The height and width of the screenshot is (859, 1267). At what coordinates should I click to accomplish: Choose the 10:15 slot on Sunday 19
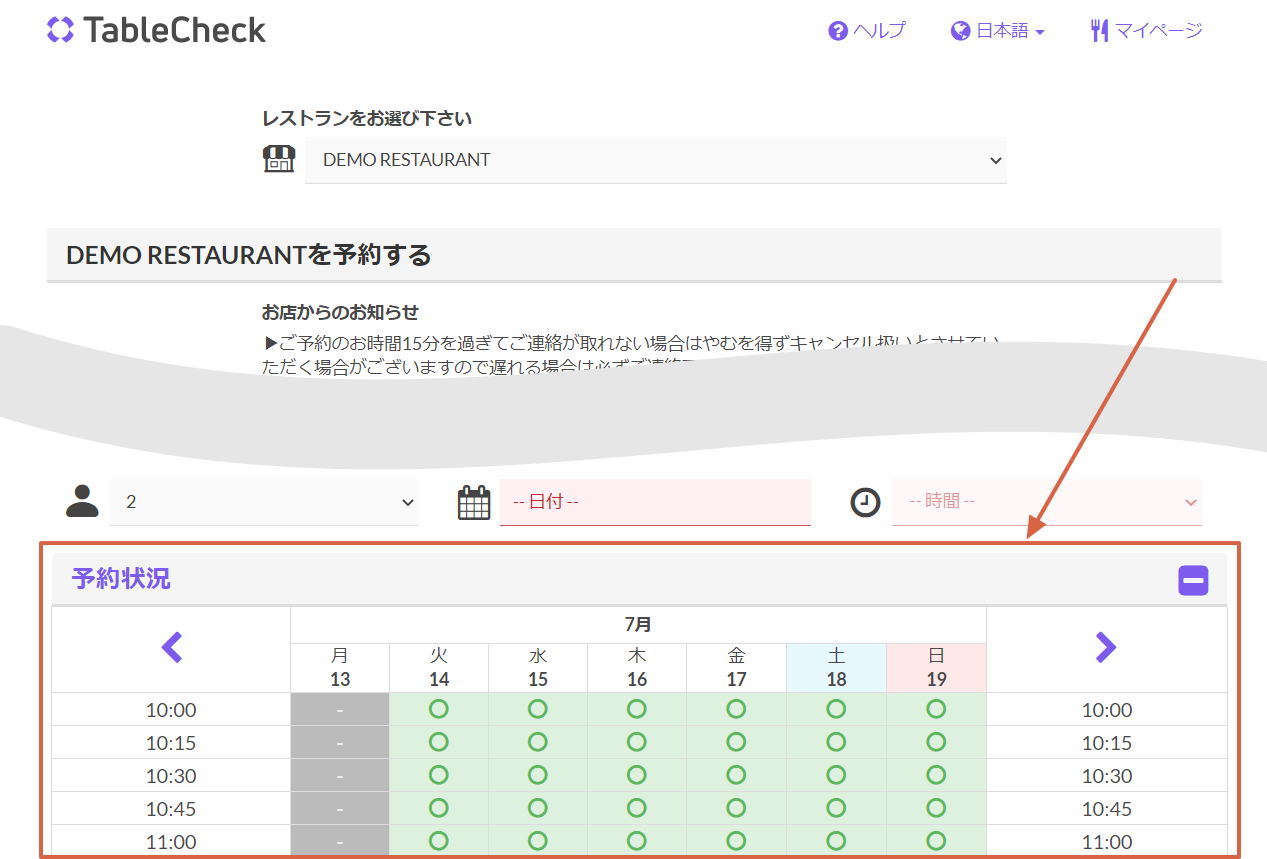pos(936,742)
